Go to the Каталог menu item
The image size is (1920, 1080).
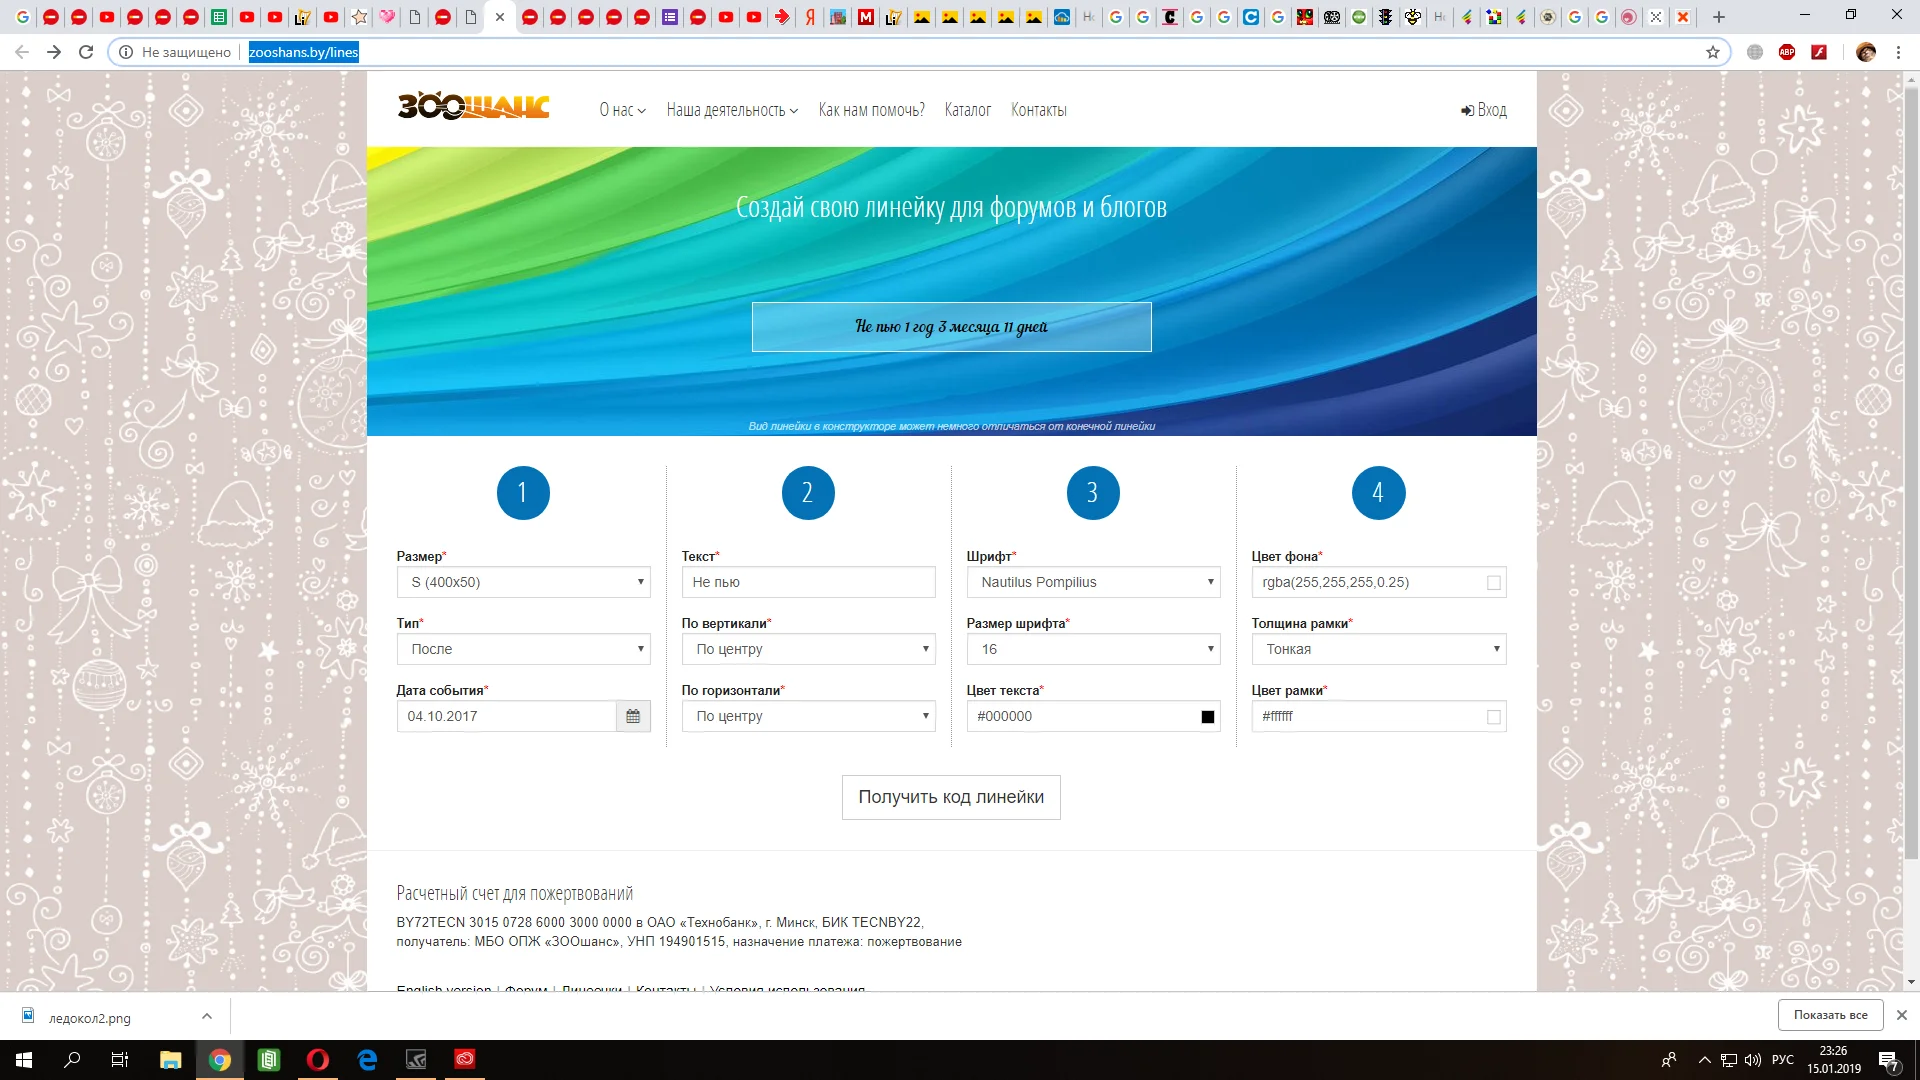point(967,110)
